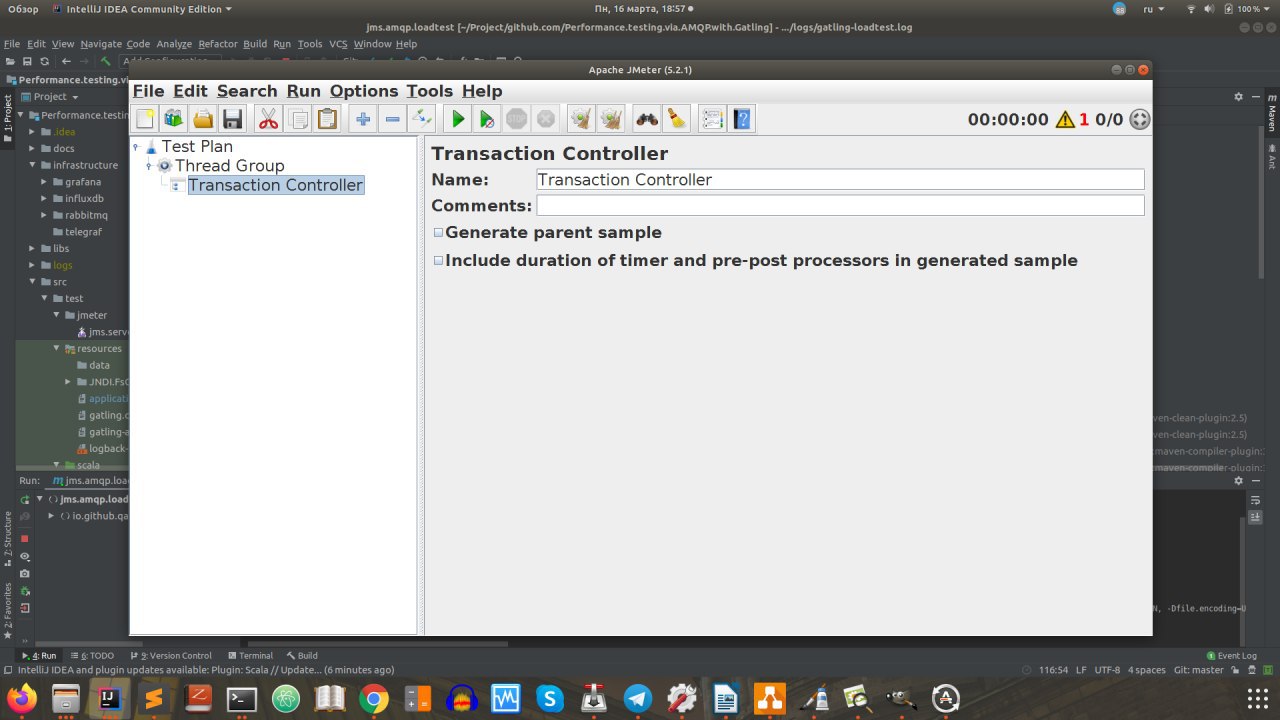Open the Event Log in IntelliJ
Viewport: 1280px width, 720px height.
[1231, 656]
